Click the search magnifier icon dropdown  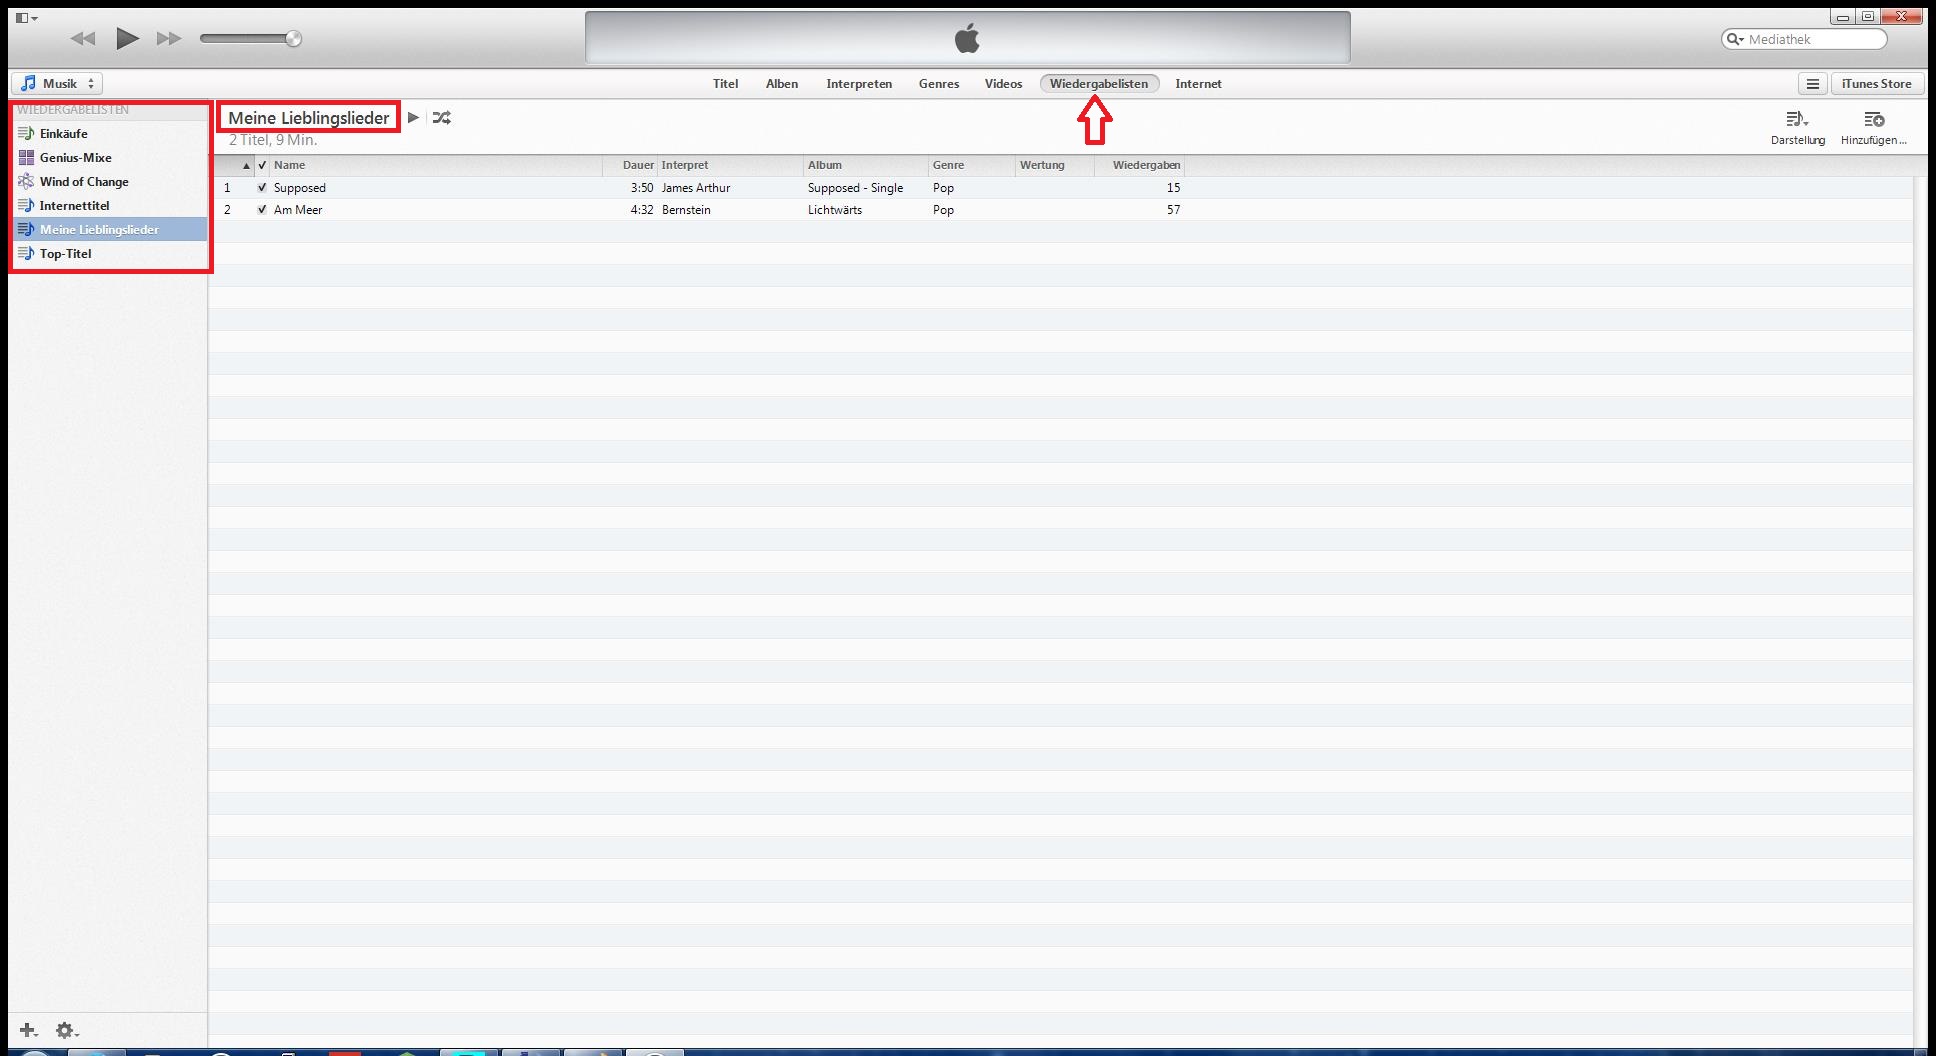click(x=1733, y=39)
